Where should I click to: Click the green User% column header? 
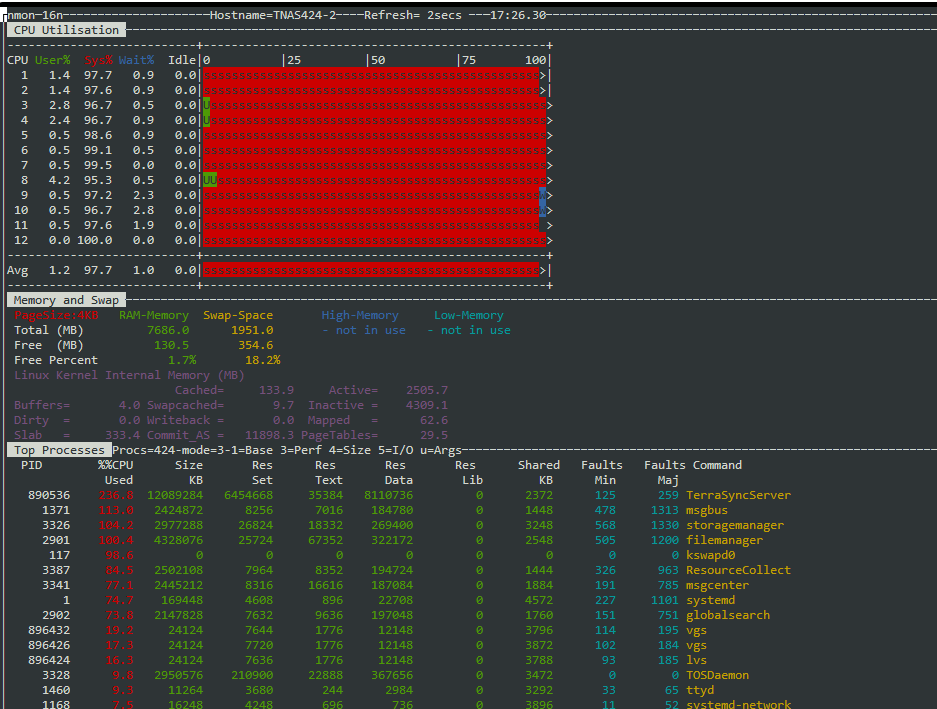point(53,60)
